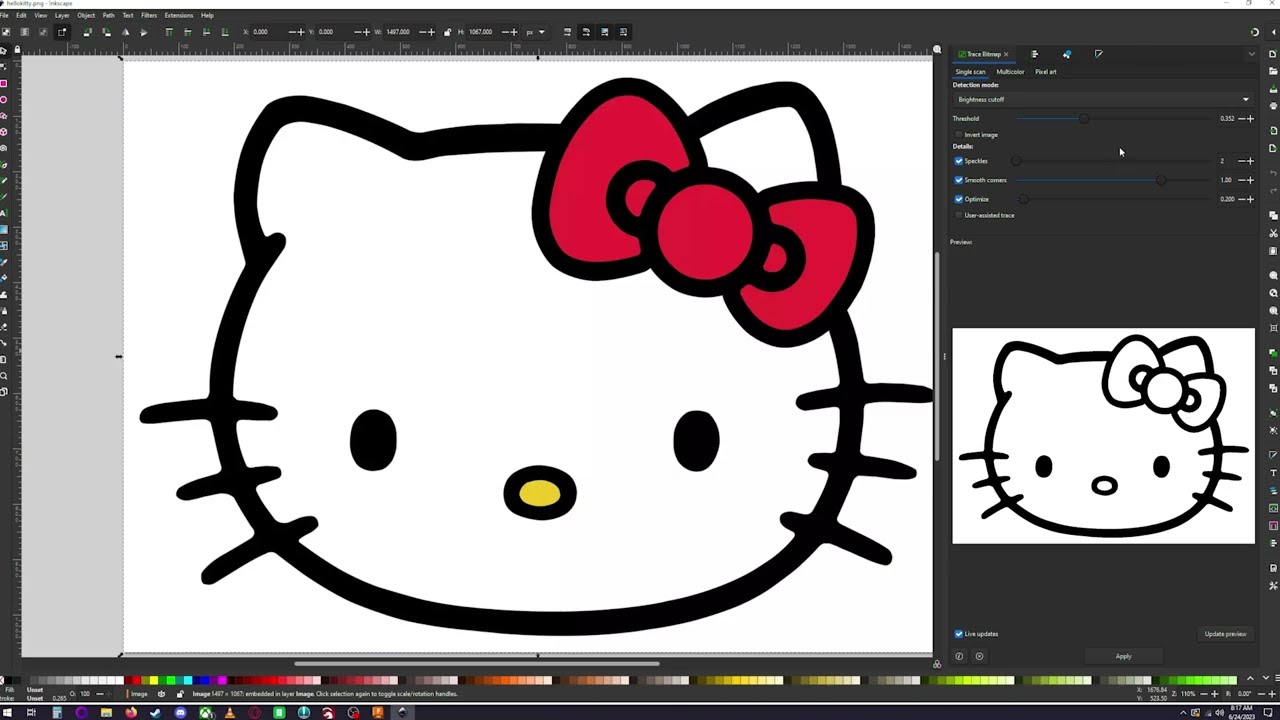Click the Apply button

point(1123,657)
